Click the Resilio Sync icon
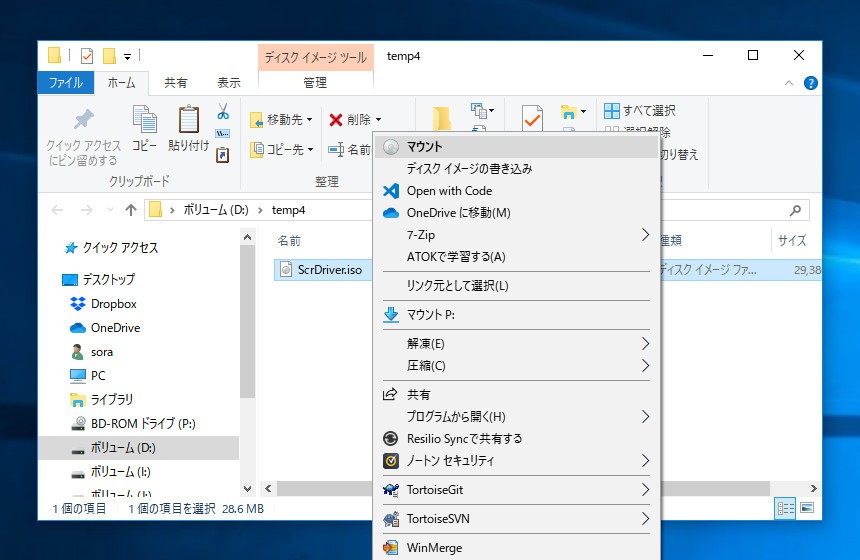The width and height of the screenshot is (860, 560). click(391, 439)
